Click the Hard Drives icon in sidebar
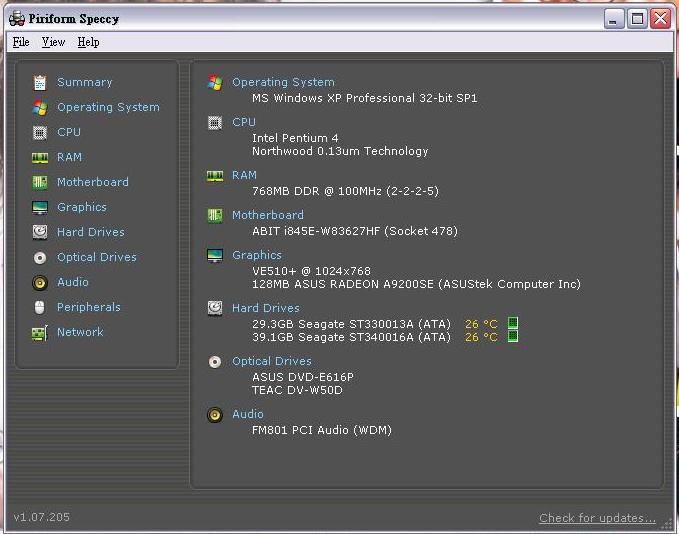 point(40,232)
